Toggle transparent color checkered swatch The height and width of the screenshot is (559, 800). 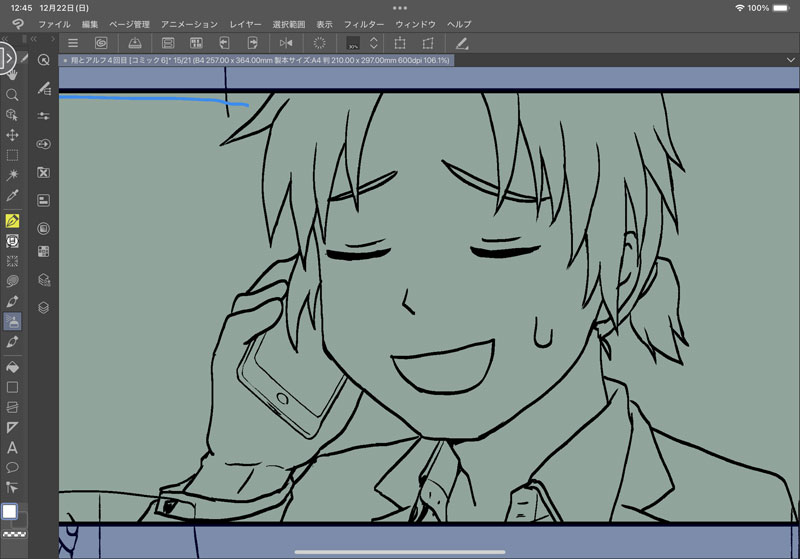13,536
